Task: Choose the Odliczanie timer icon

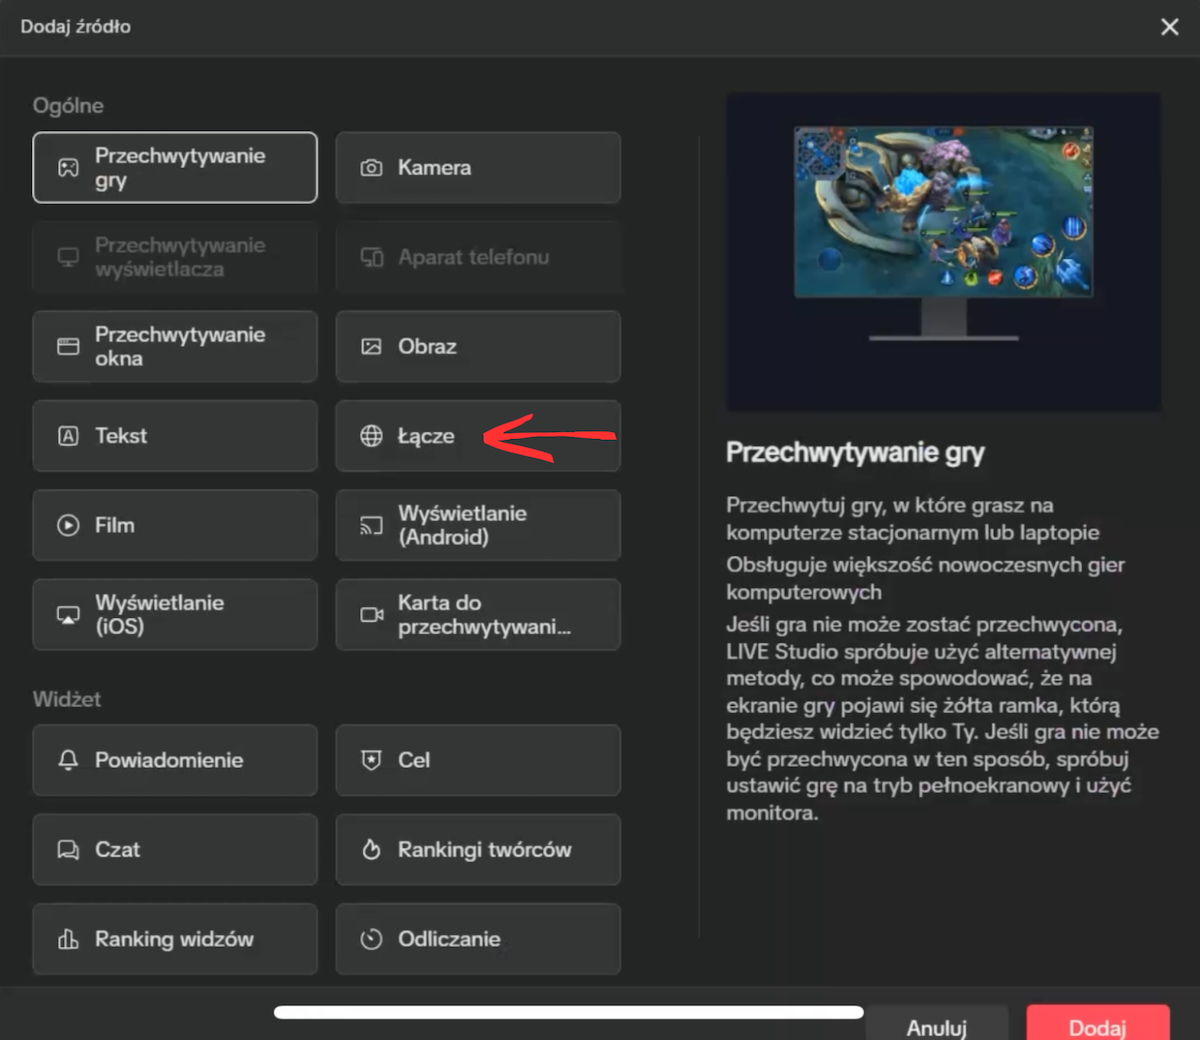Action: [x=371, y=939]
